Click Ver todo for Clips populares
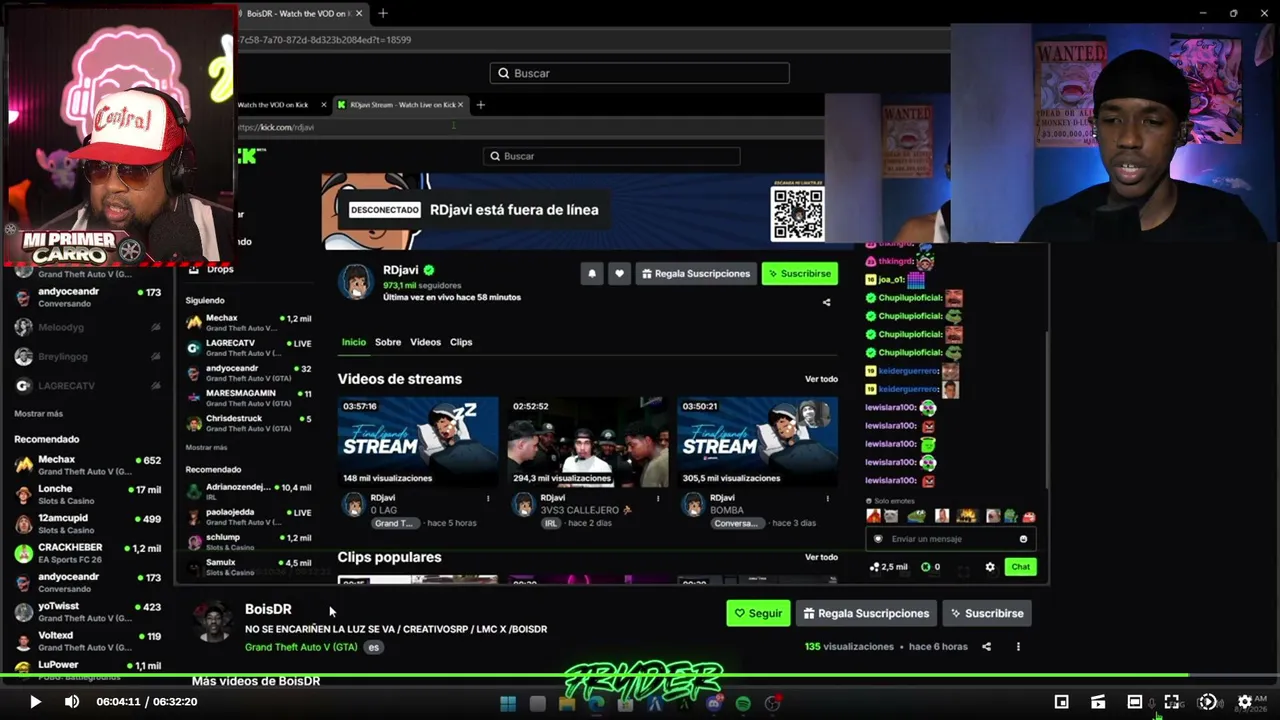Screen dimensions: 1280x720 point(821,557)
